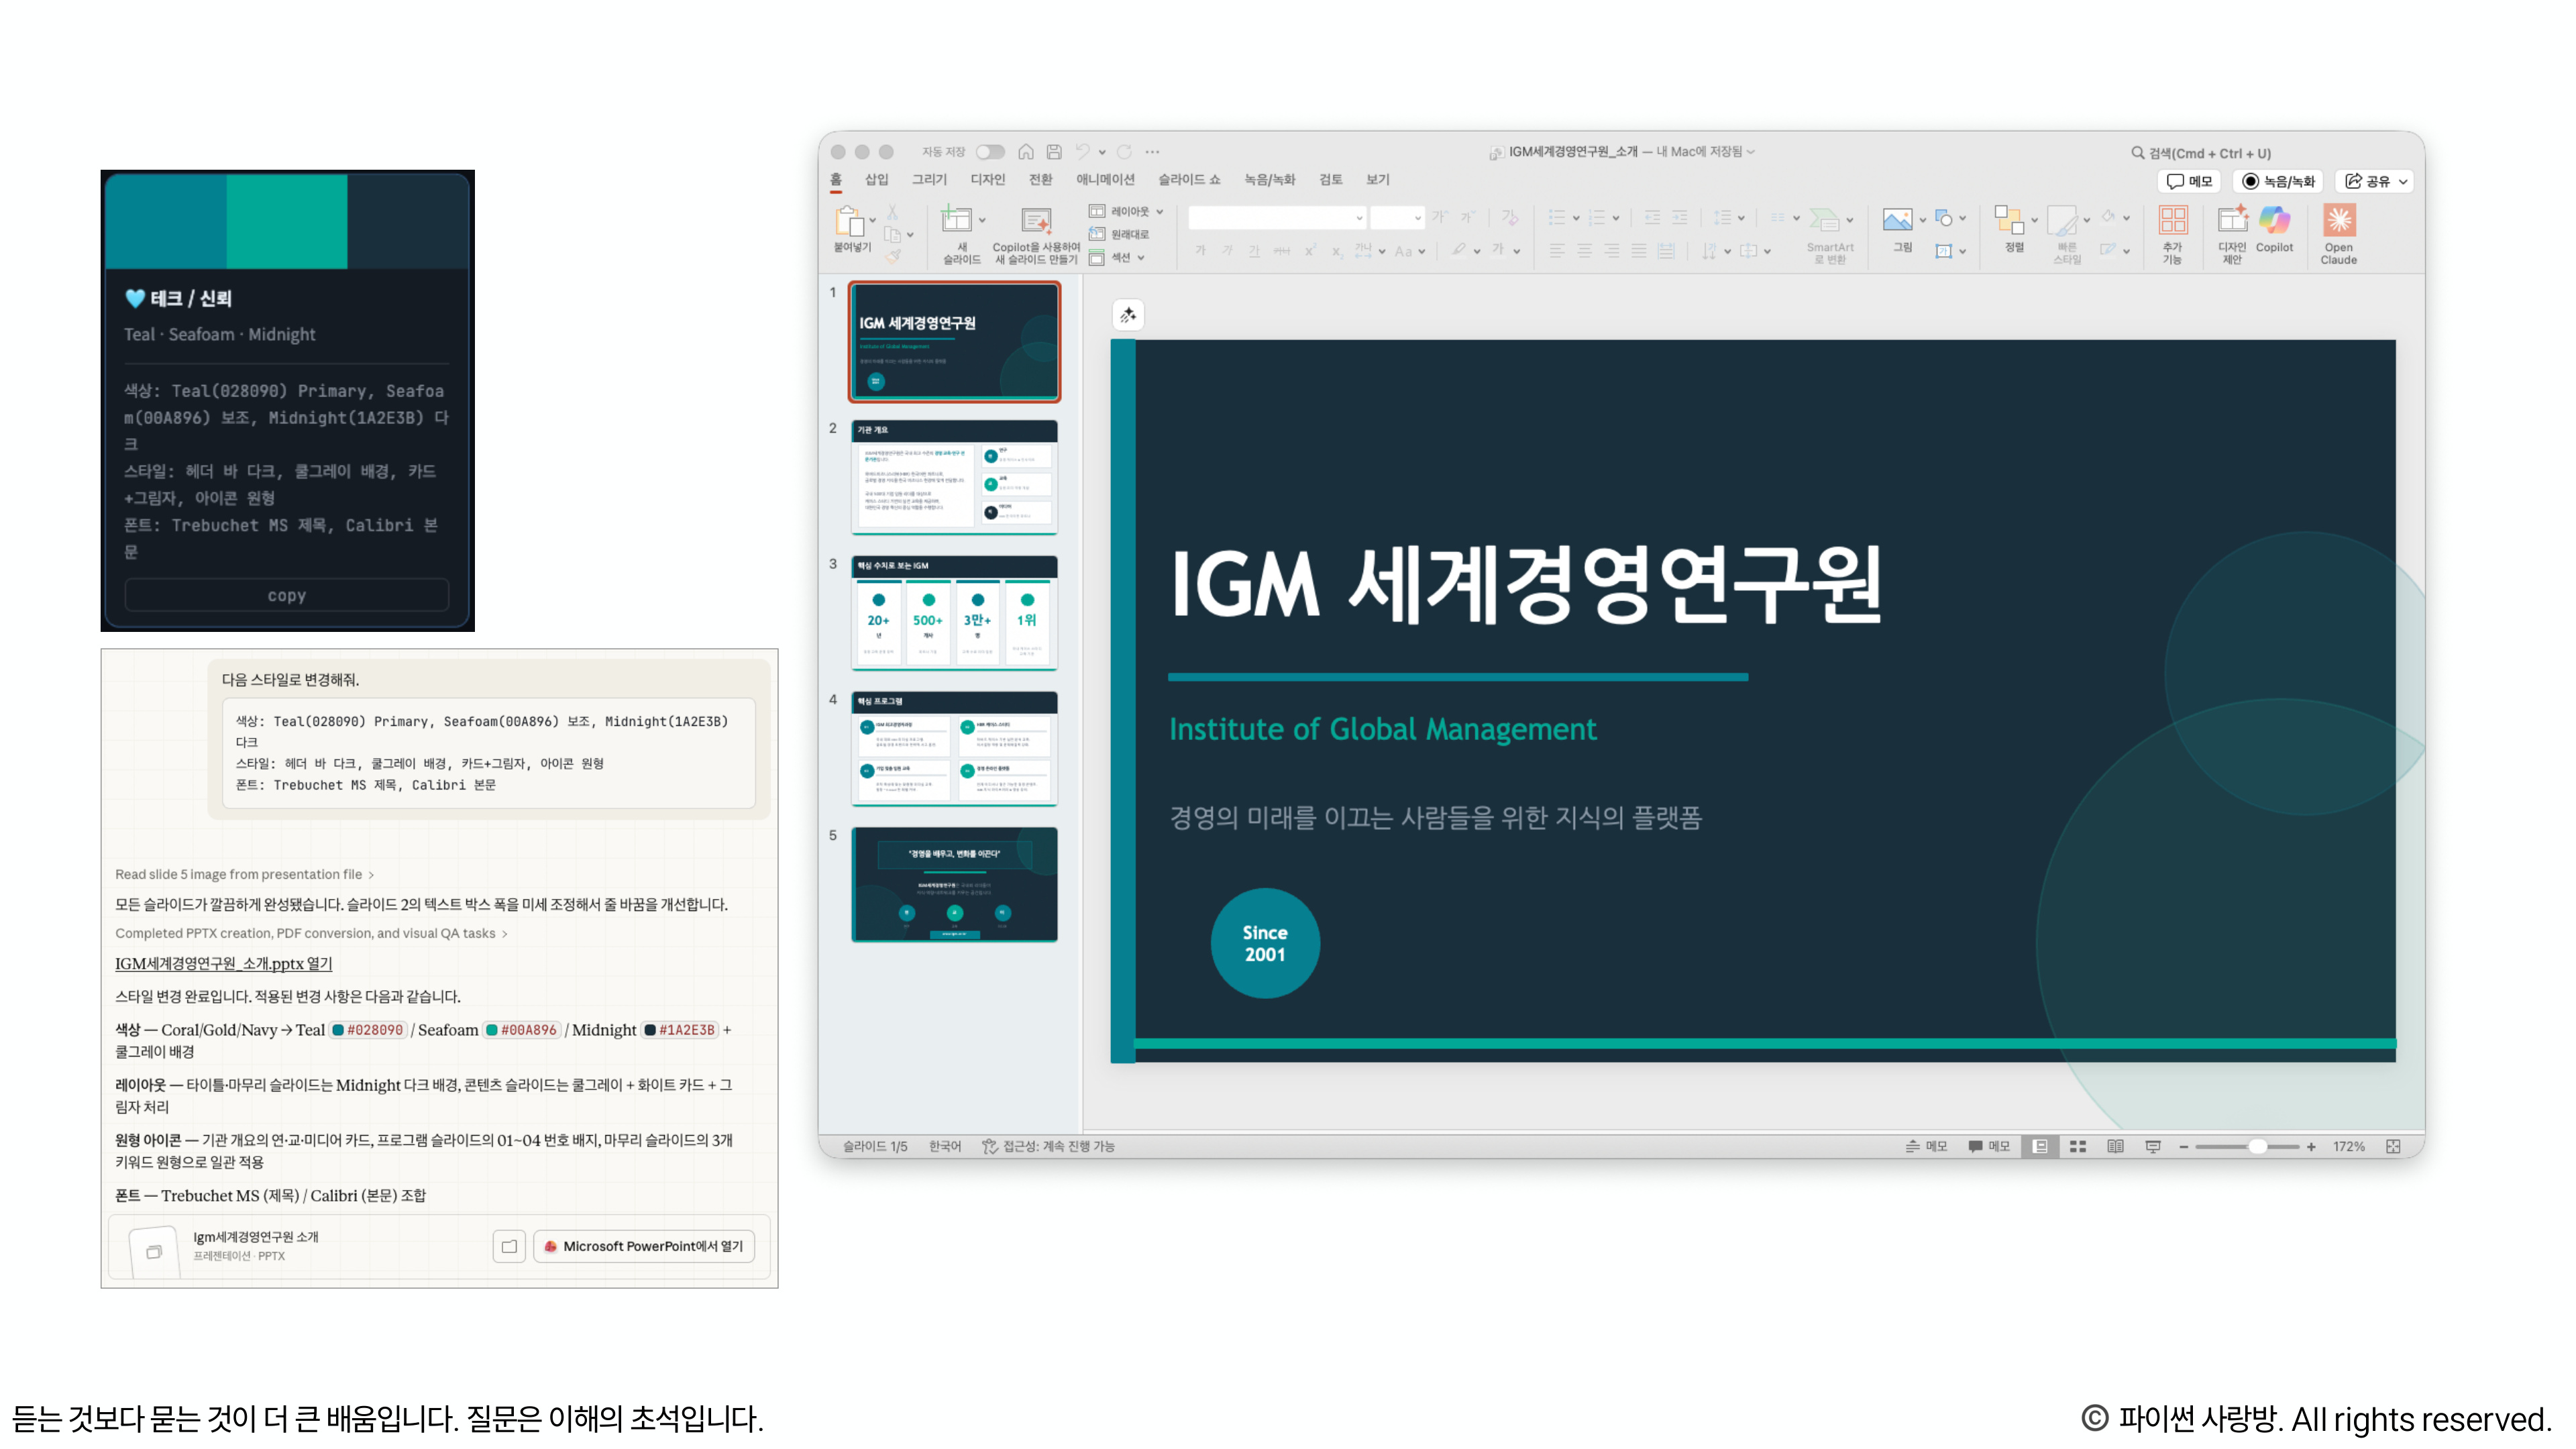
Task: Click the home icon in title bar
Action: coord(1026,152)
